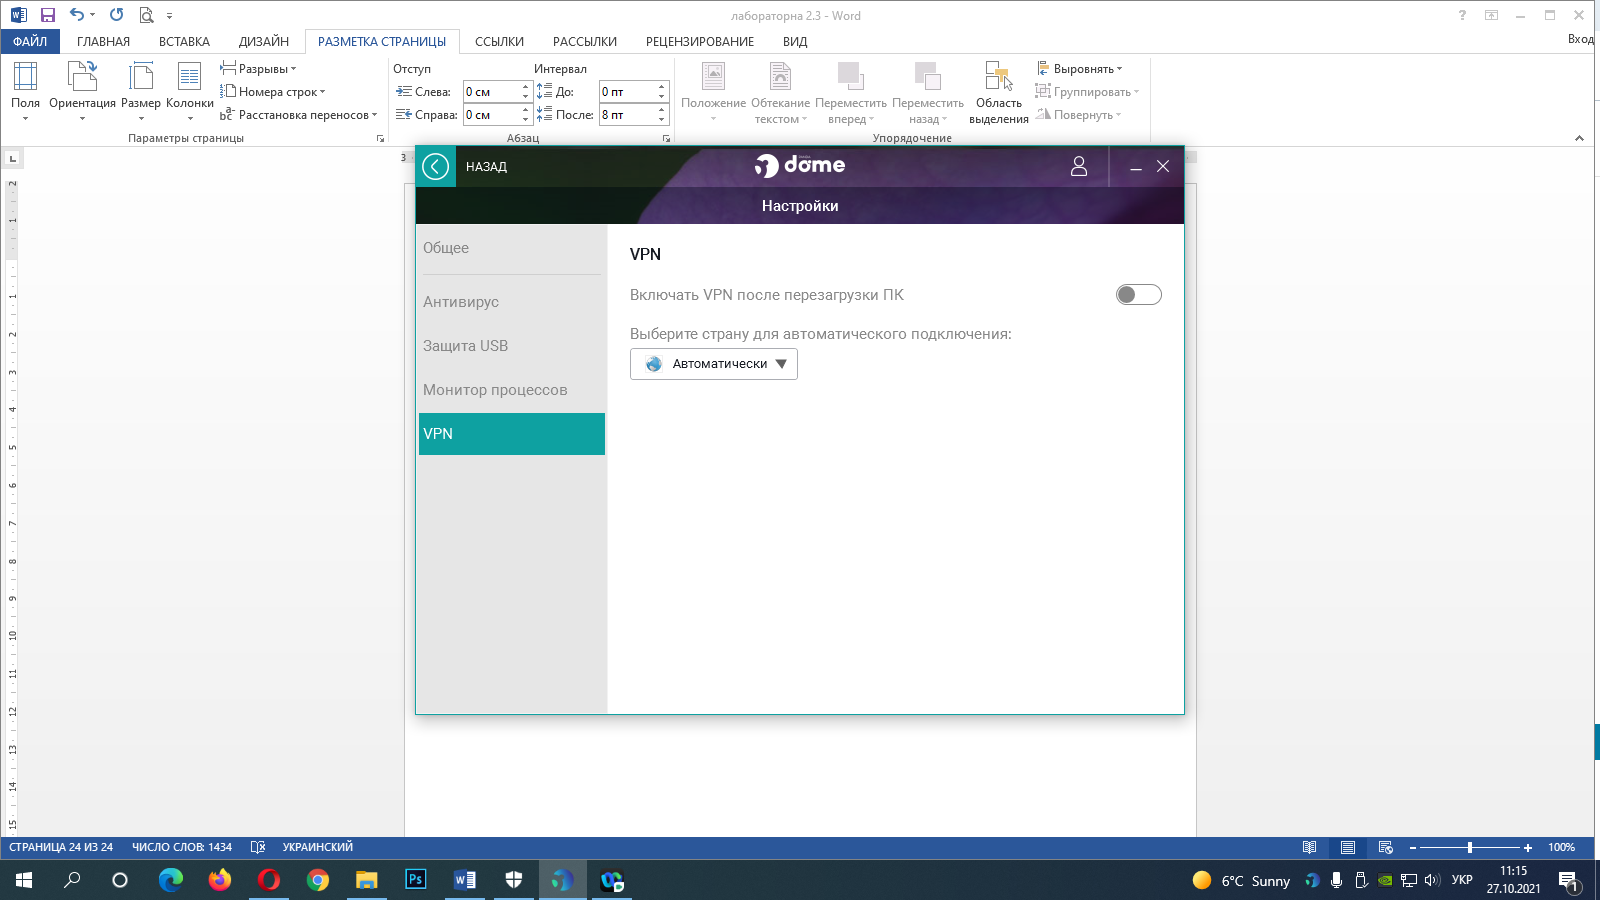Open Ориентация page orientation options
Image resolution: width=1600 pixels, height=900 pixels.
tap(82, 91)
